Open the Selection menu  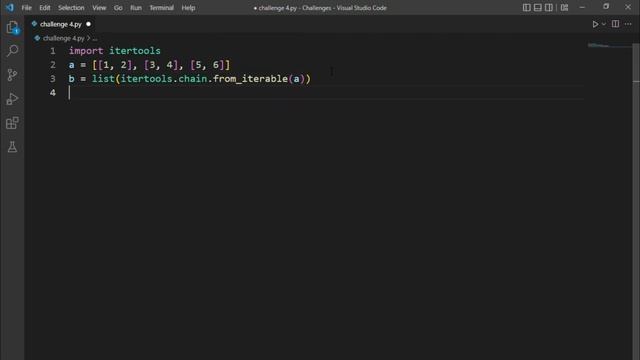(71, 8)
